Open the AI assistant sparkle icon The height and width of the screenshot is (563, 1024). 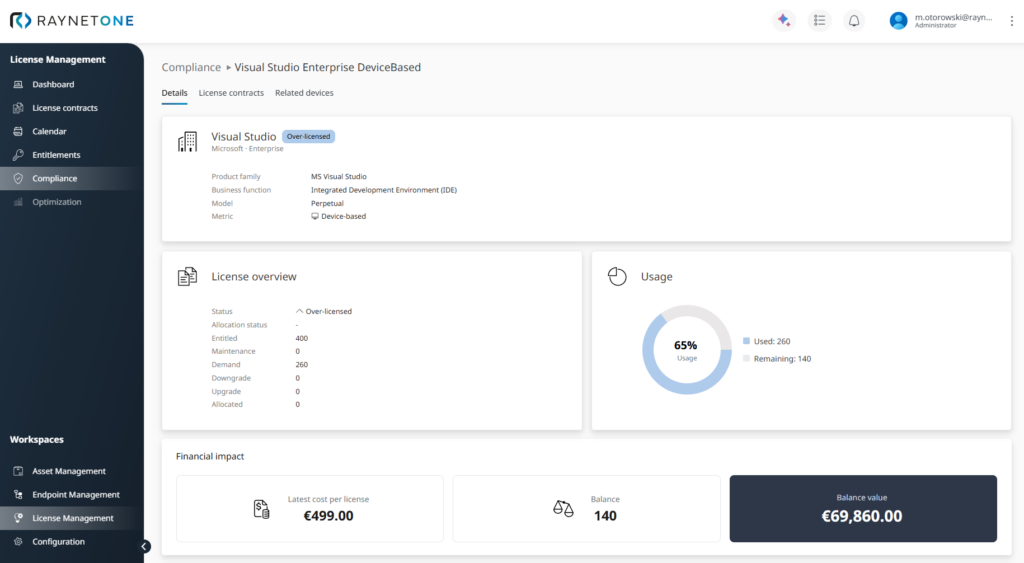coord(783,20)
